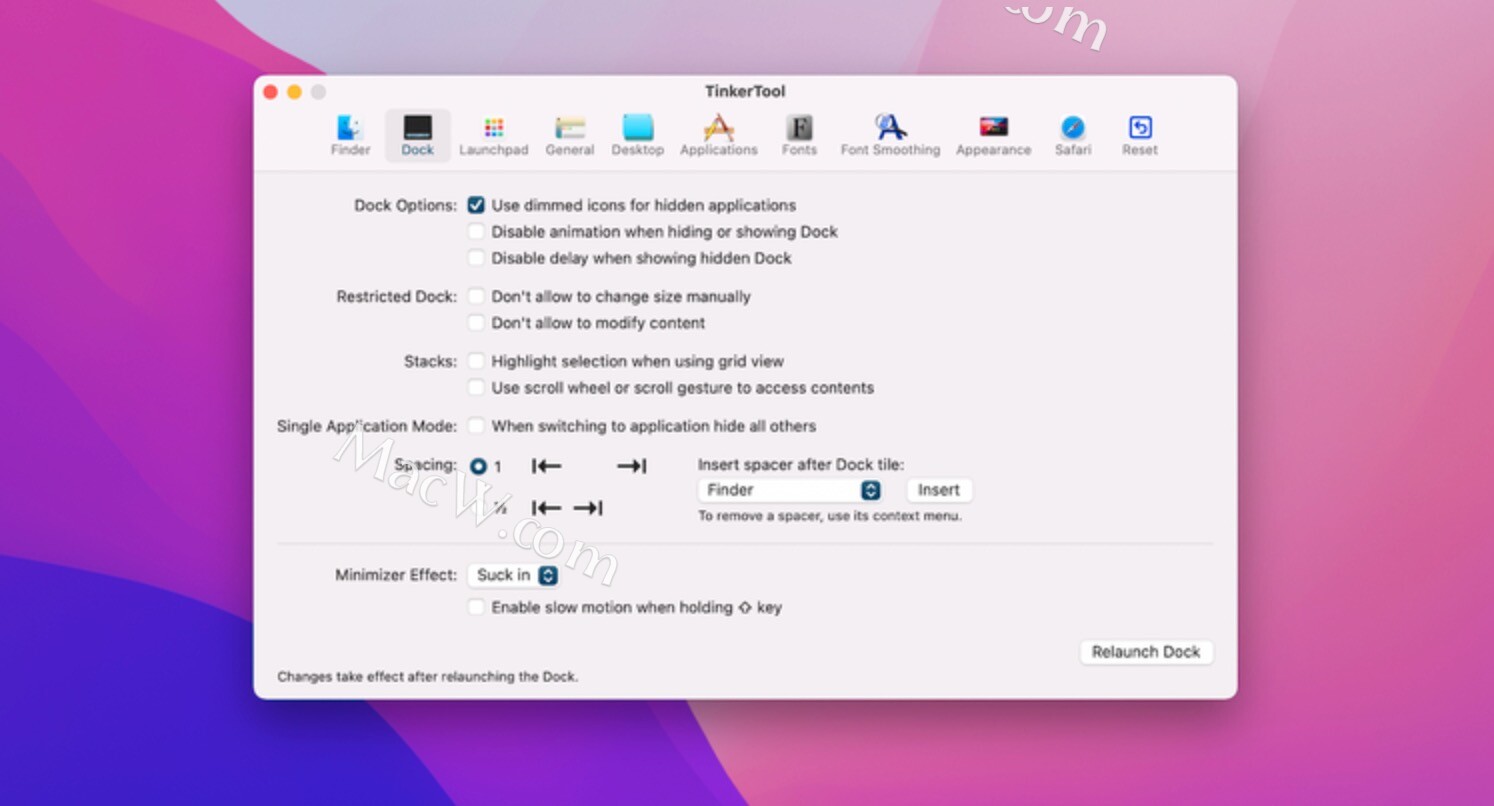Click the remove a spacer hint text
The image size is (1494, 806).
click(829, 516)
